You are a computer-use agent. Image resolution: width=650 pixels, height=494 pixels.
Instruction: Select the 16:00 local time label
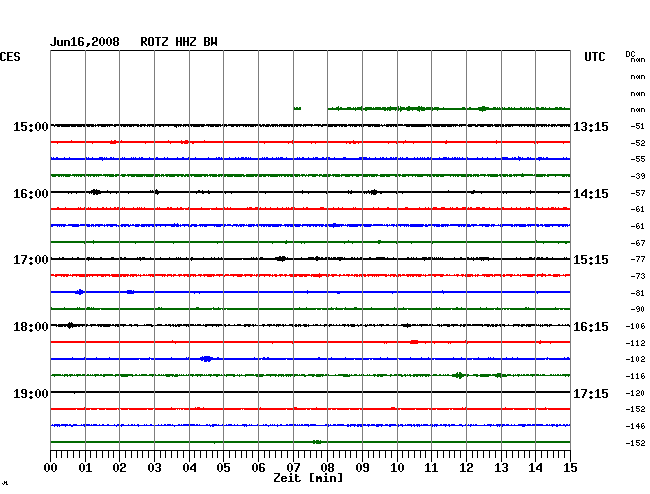31,194
